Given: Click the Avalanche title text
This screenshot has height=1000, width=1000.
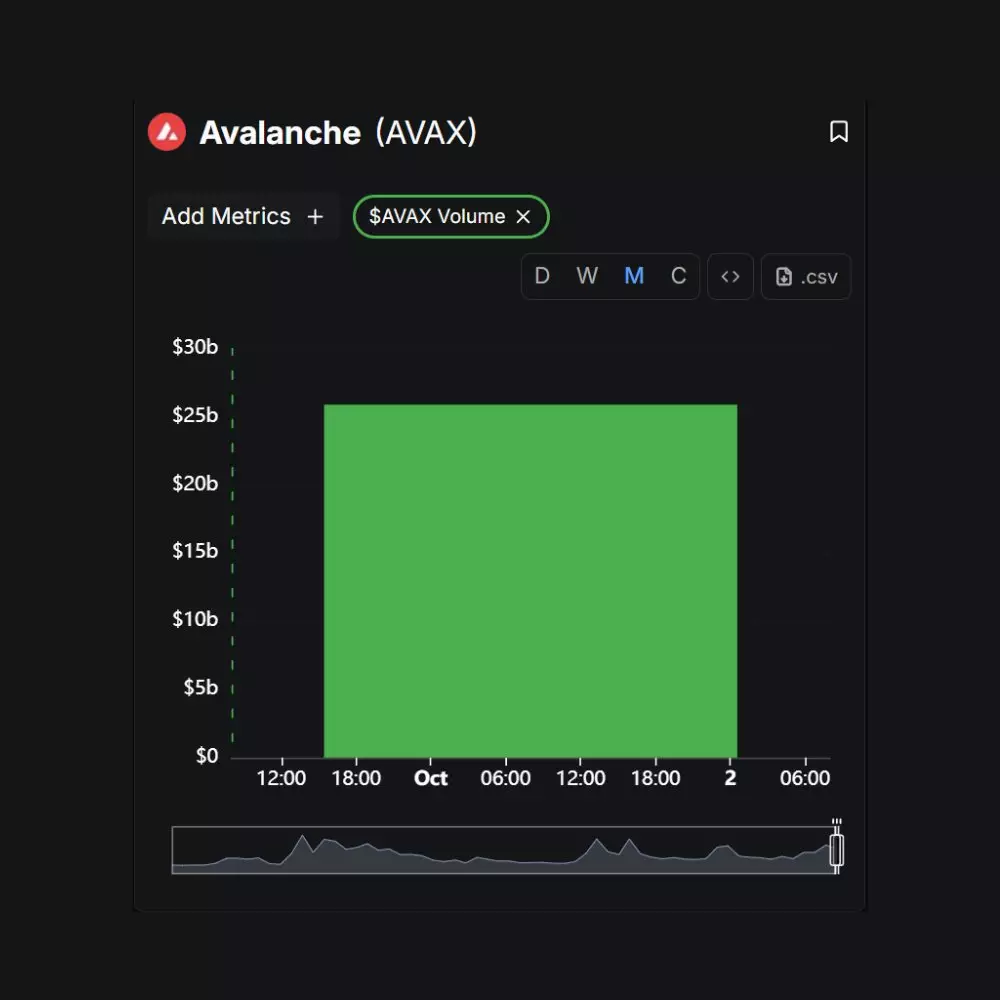Looking at the screenshot, I should pyautogui.click(x=280, y=132).
